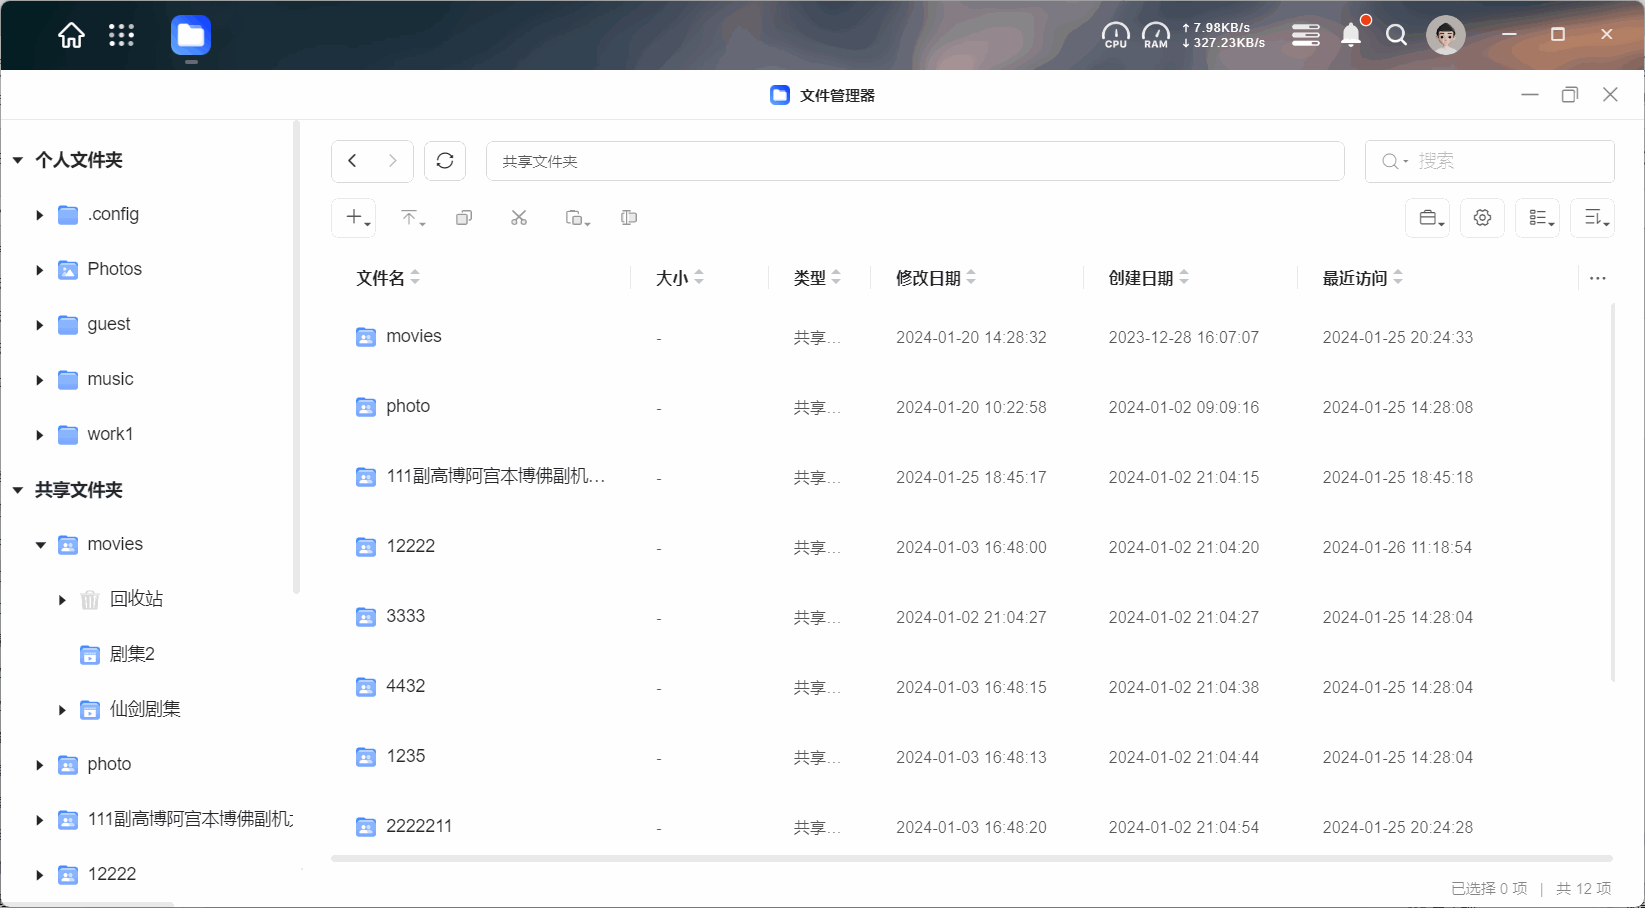The height and width of the screenshot is (908, 1645).
Task: Check the CPU usage gauge
Action: (x=1116, y=35)
